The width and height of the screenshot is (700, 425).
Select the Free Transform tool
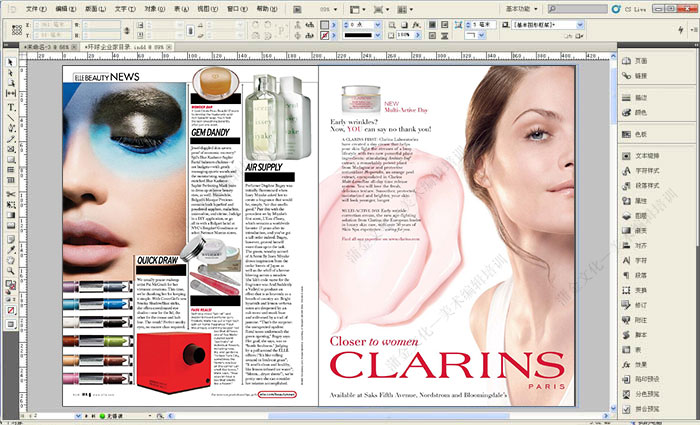(11, 205)
